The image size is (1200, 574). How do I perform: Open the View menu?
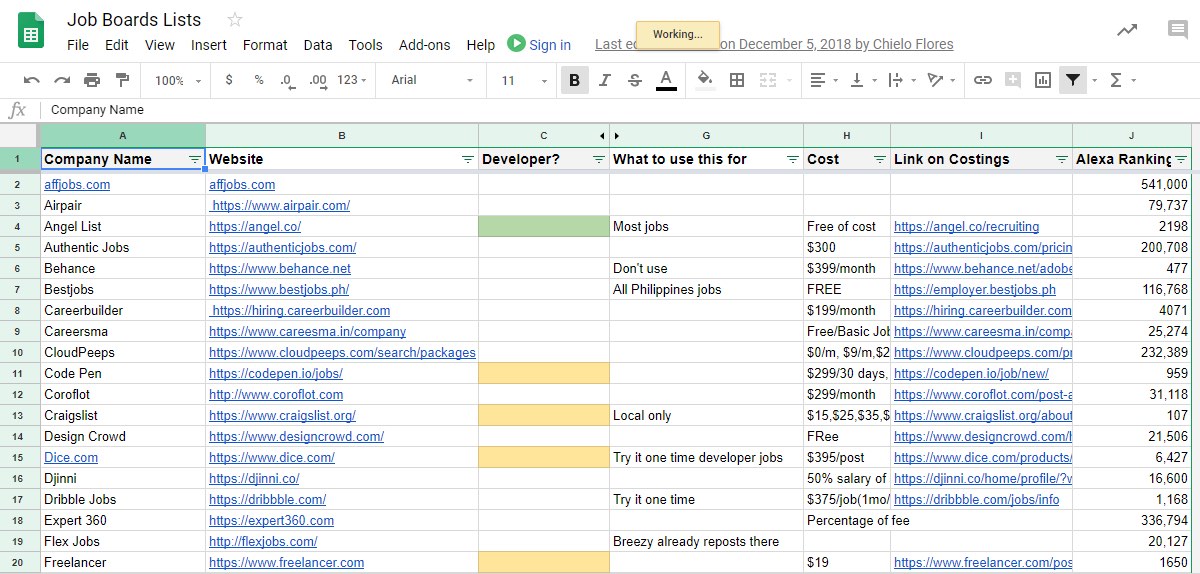coord(160,45)
